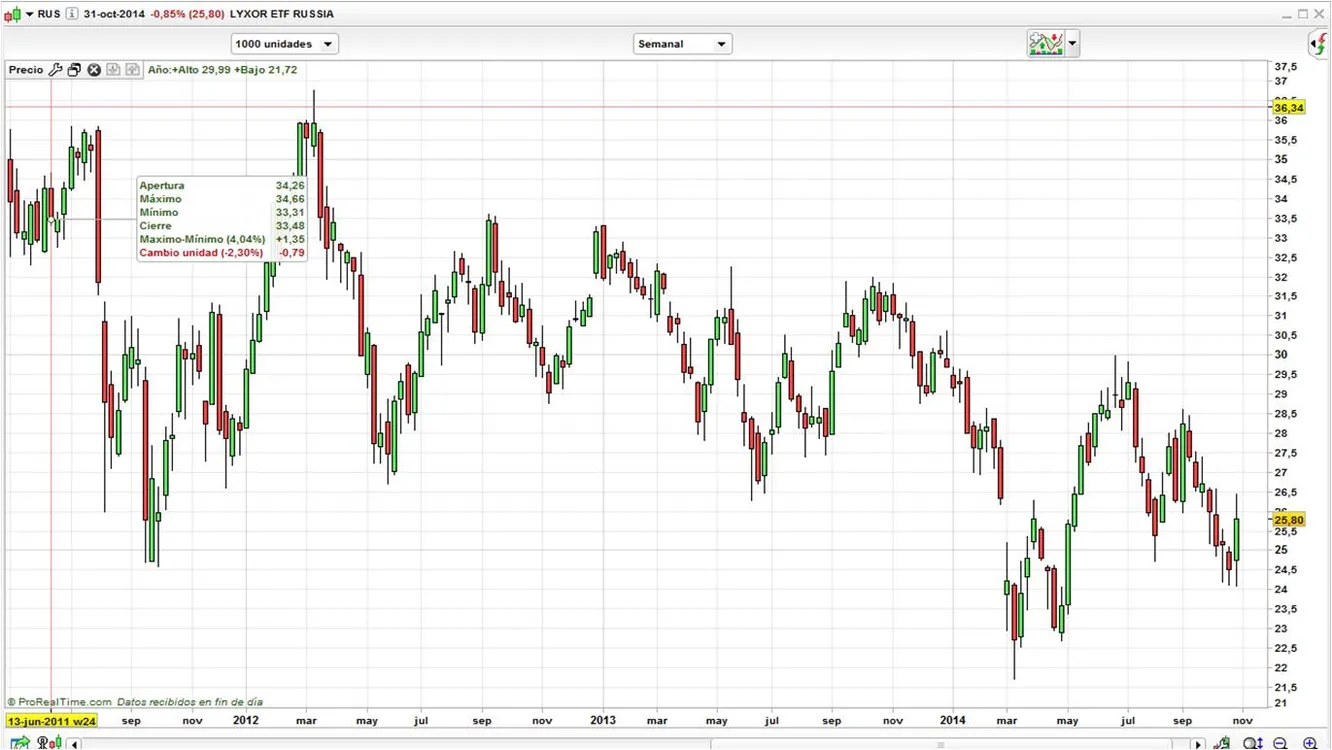This screenshot has width=1332, height=750.
Task: Click the red-green arrows icon on right edge
Action: pos(1320,44)
